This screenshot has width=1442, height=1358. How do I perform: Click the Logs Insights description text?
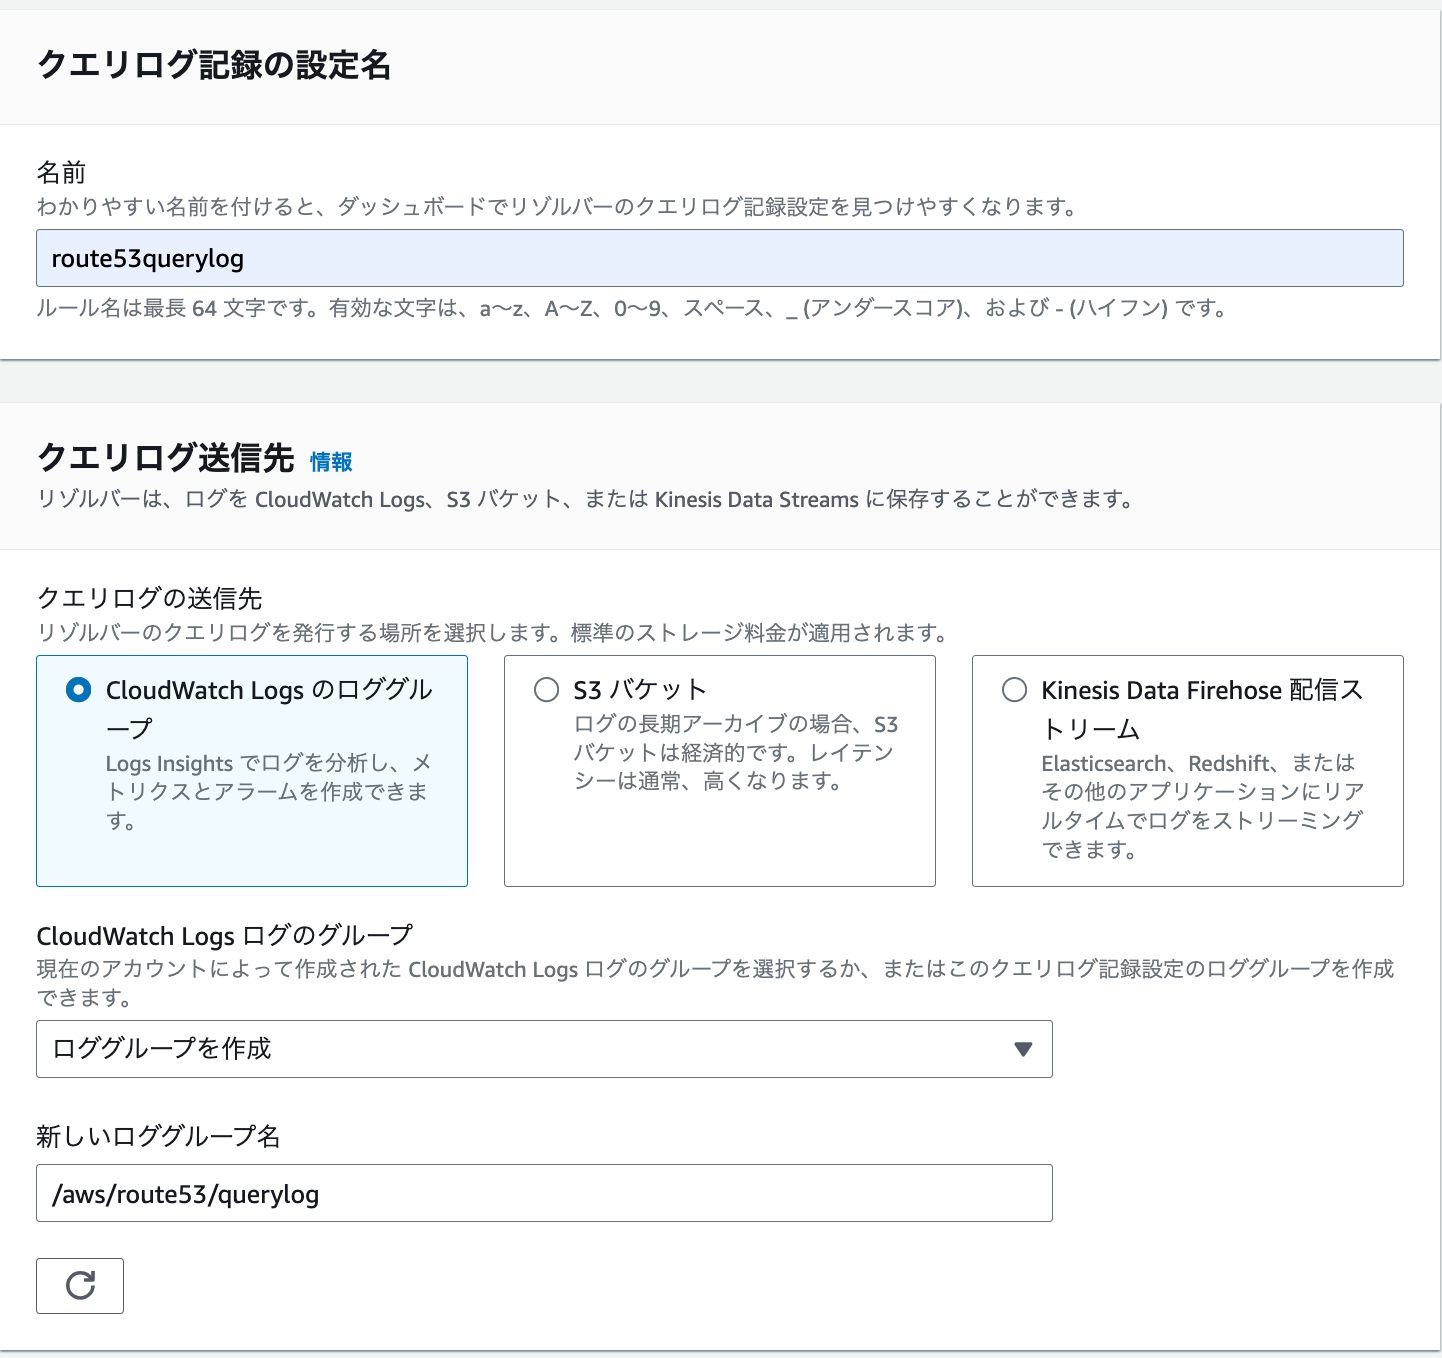268,792
